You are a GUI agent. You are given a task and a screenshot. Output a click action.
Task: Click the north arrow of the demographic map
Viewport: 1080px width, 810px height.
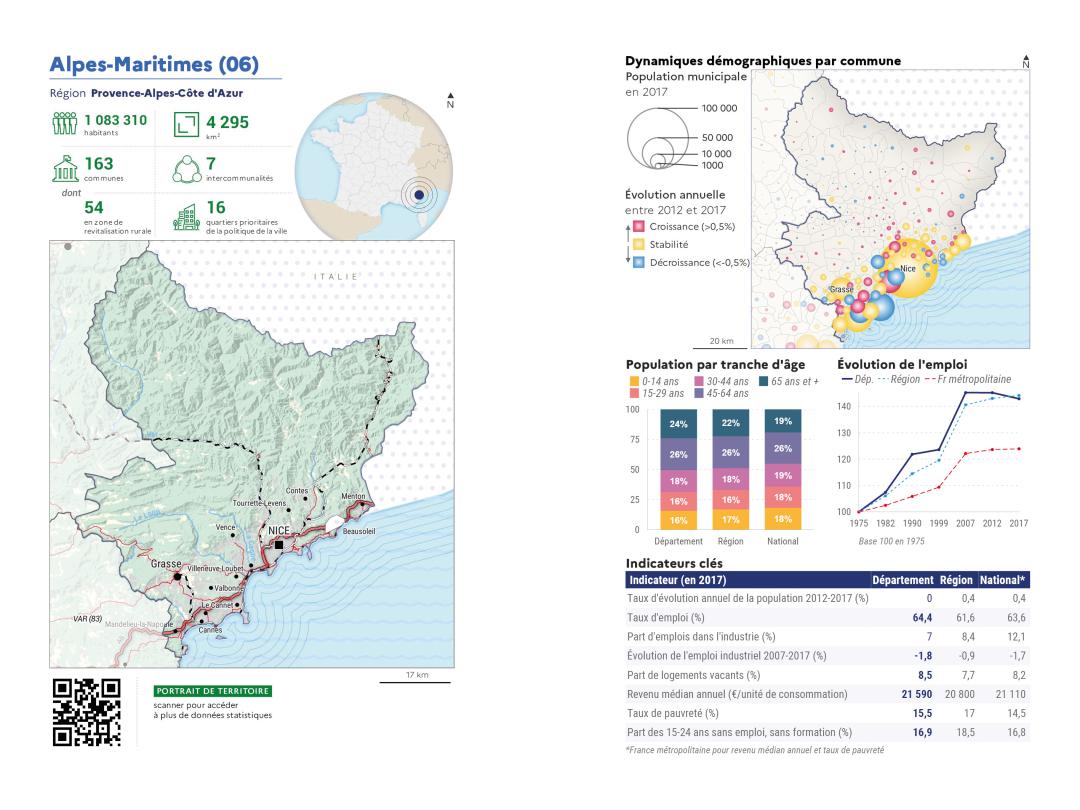point(1026,61)
